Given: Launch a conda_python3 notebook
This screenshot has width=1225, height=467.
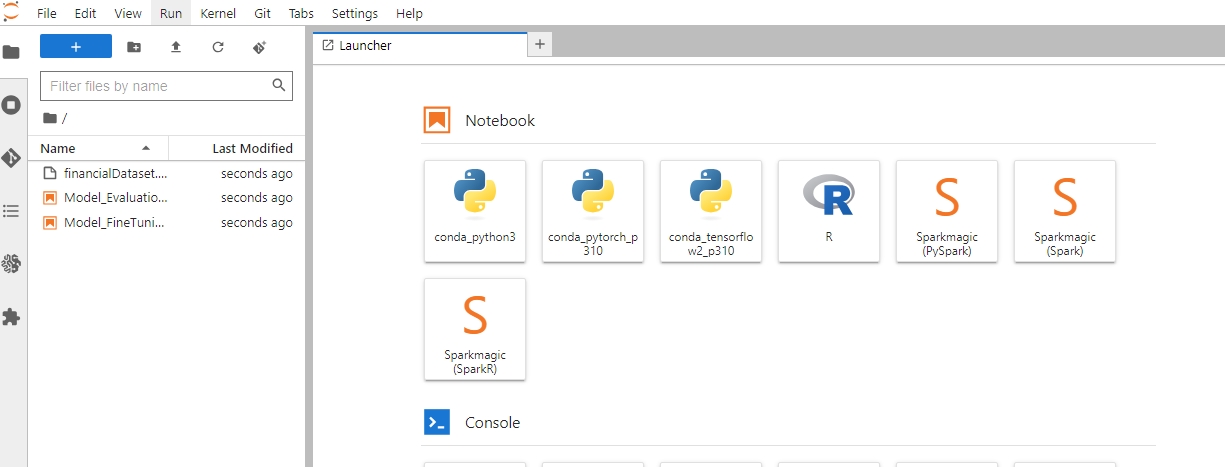Looking at the screenshot, I should point(475,211).
